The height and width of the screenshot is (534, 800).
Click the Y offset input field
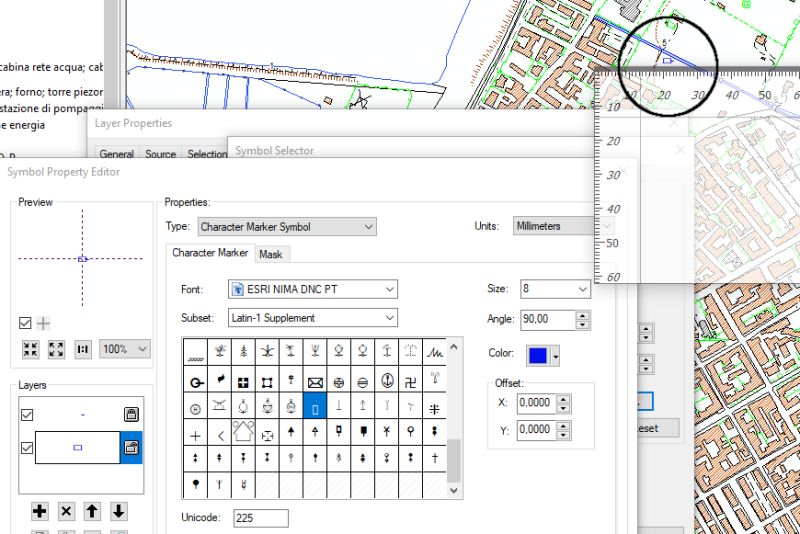[x=537, y=430]
